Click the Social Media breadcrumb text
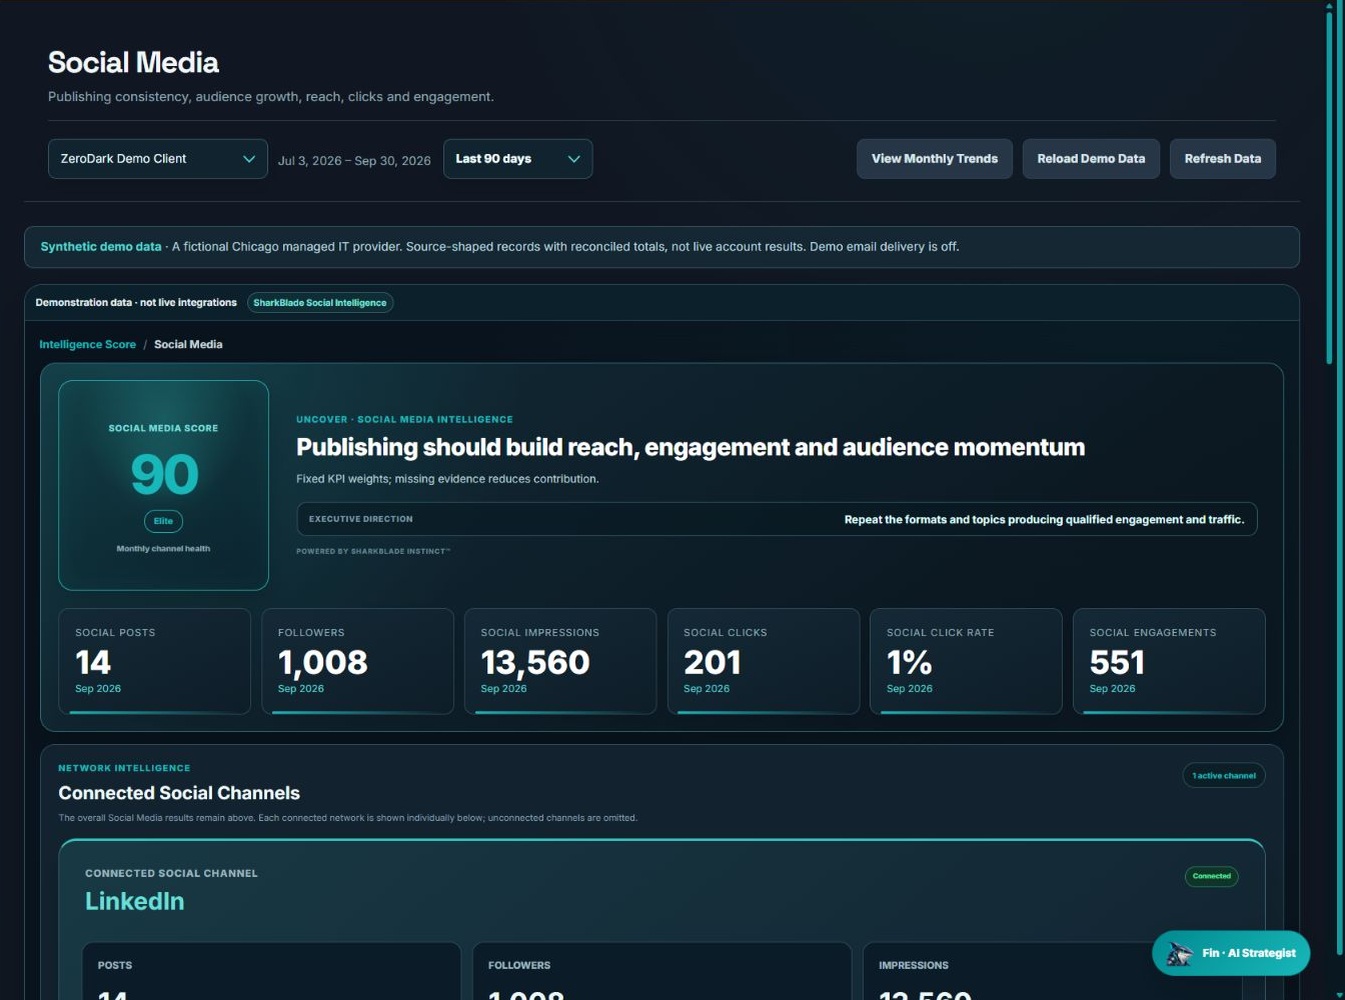This screenshot has width=1345, height=1000. point(188,344)
